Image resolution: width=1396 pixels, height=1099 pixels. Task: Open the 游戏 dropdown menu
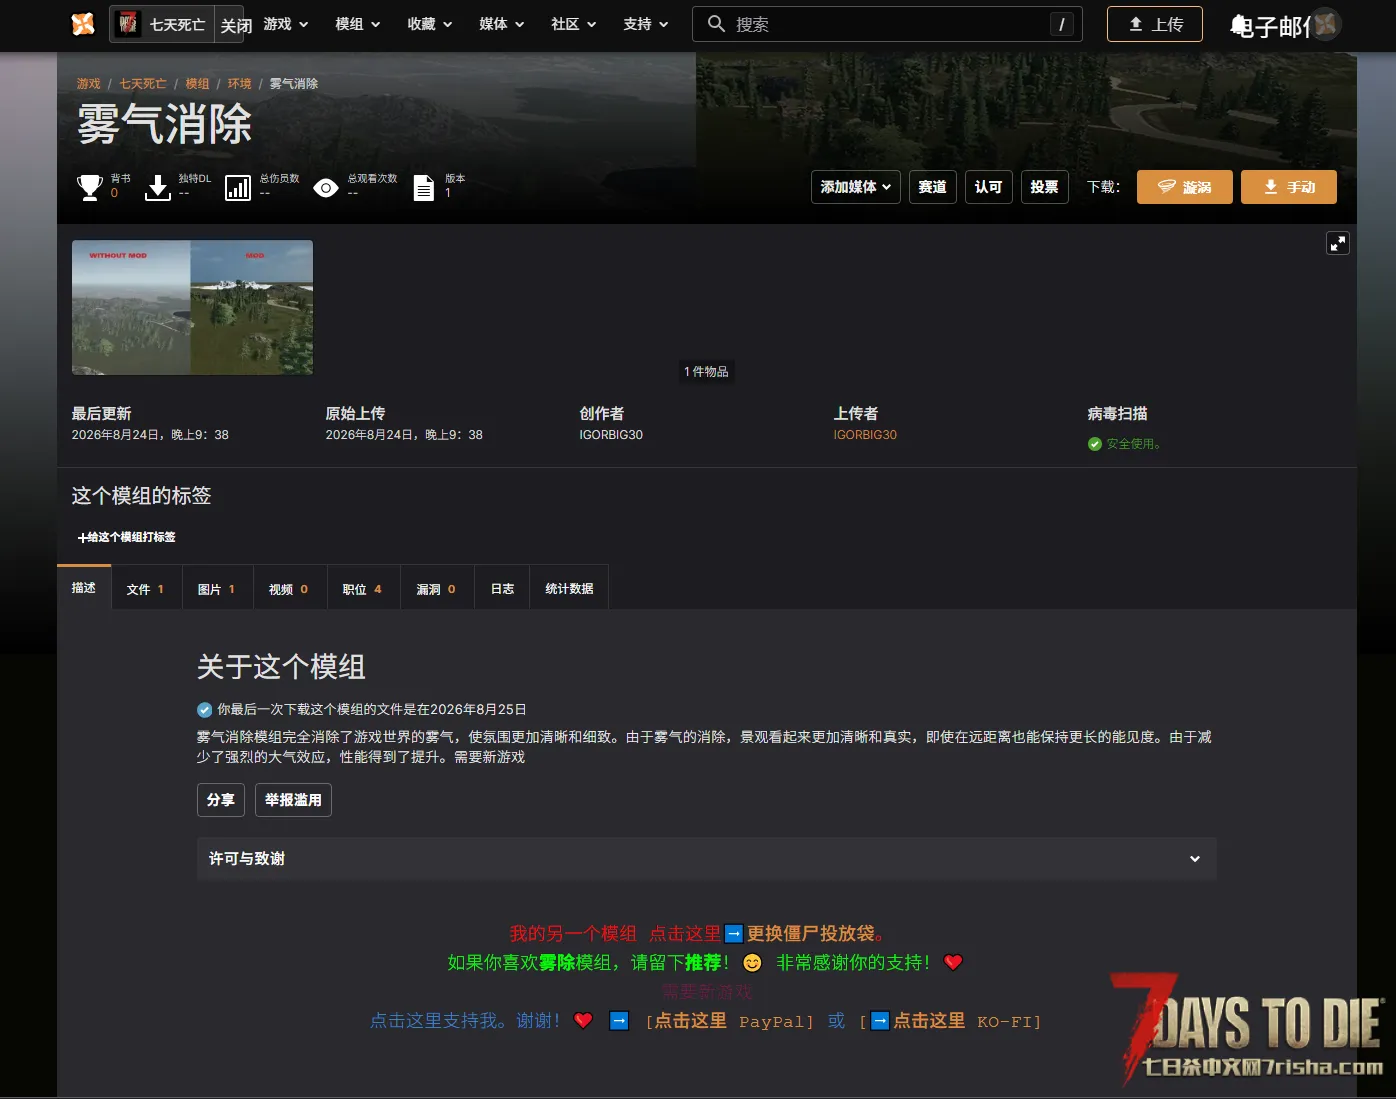tap(286, 24)
